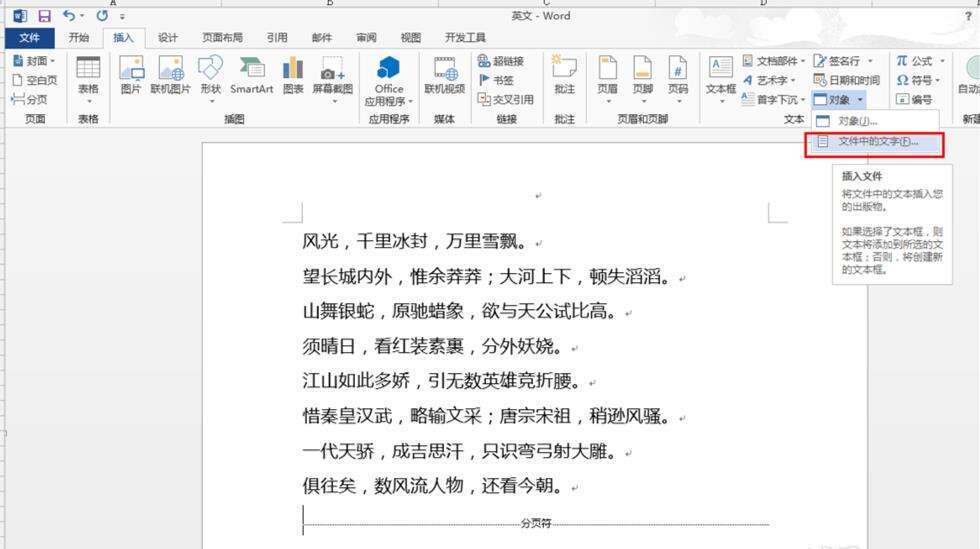Open the 文档部件 quick parts menu
The image size is (980, 549).
click(774, 61)
